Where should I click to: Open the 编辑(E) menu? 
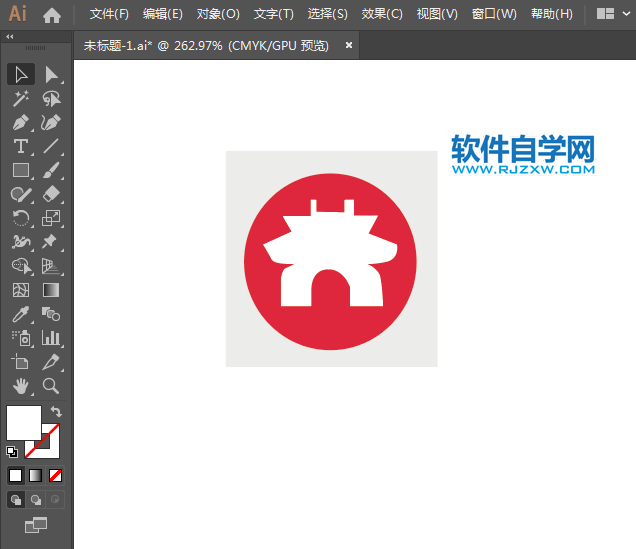pos(163,14)
